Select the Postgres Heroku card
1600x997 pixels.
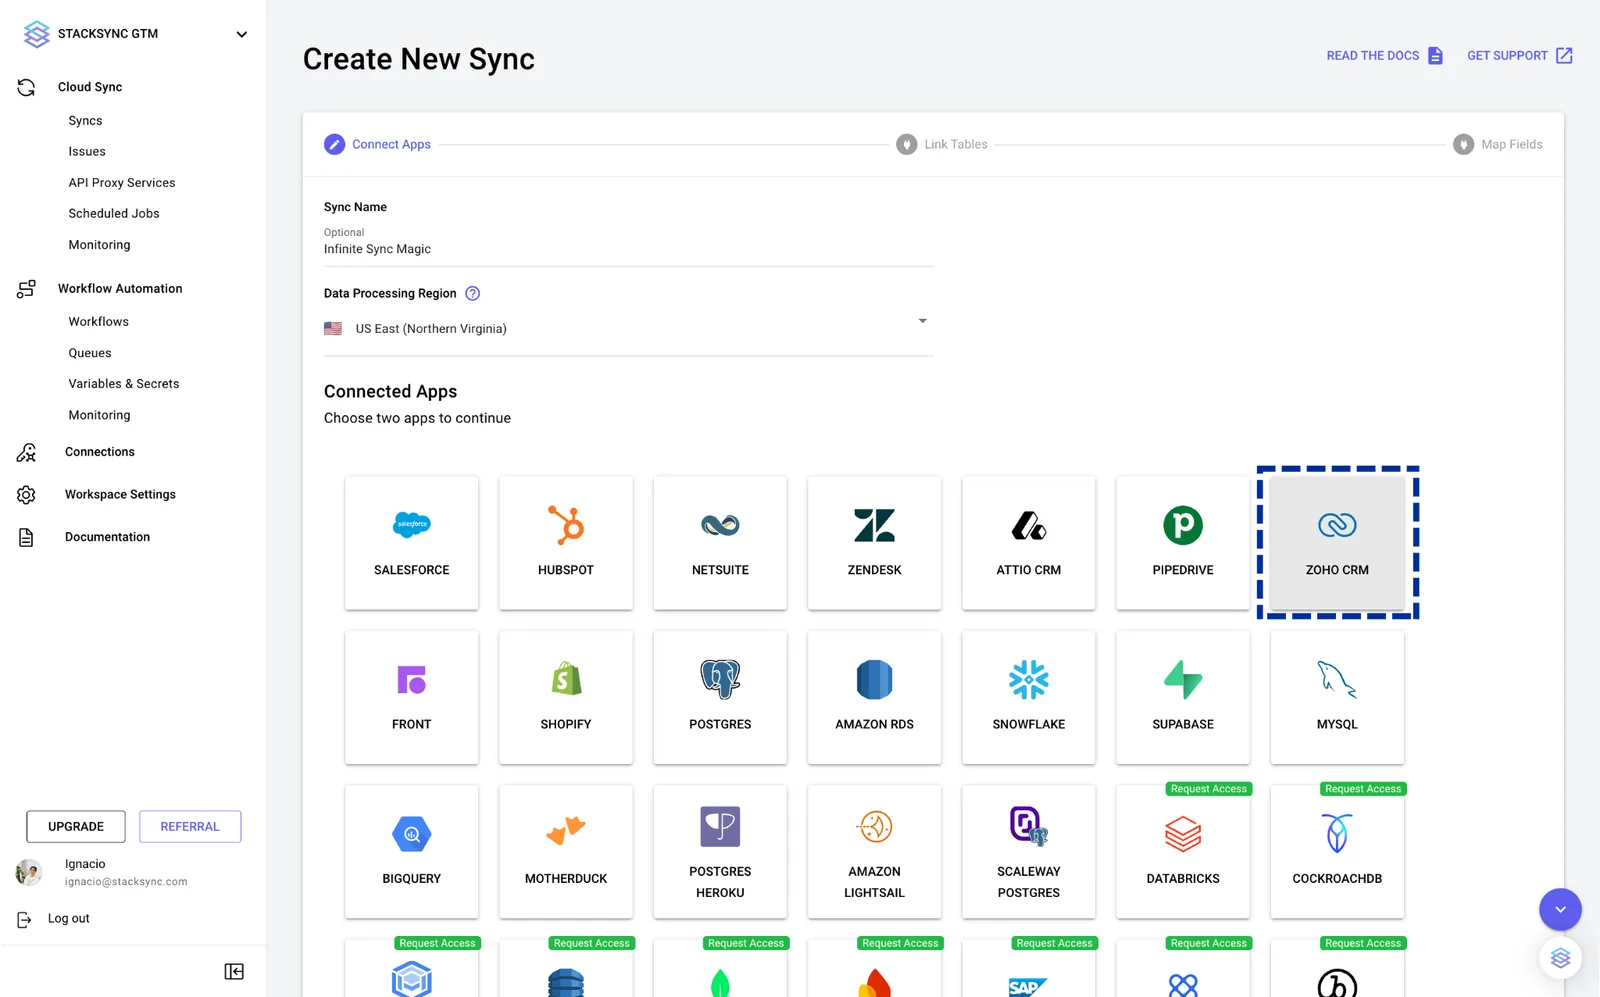pos(720,851)
